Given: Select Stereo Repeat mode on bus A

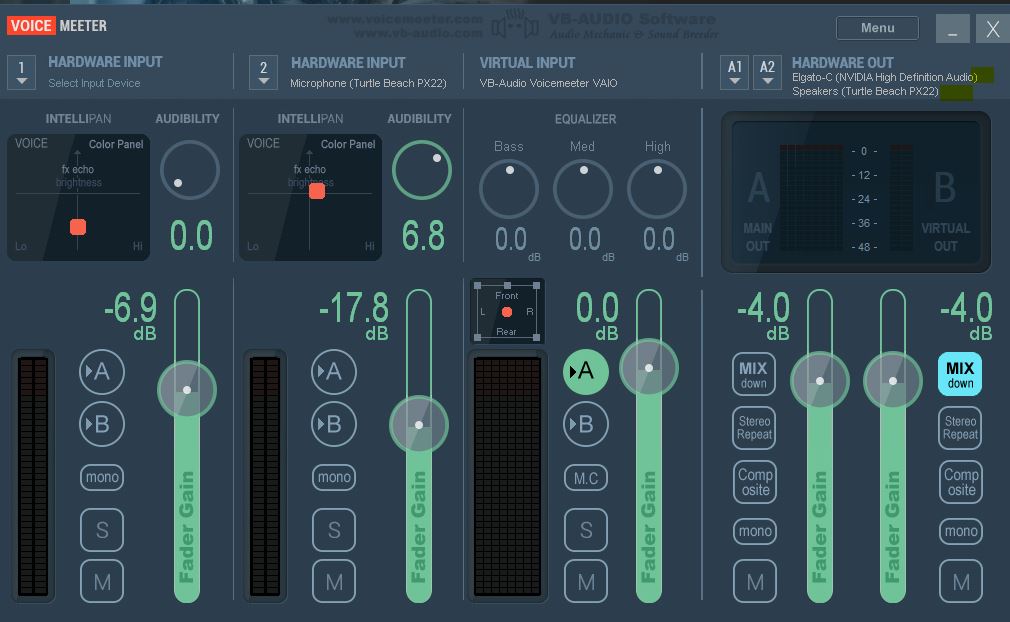Looking at the screenshot, I should click(x=754, y=428).
